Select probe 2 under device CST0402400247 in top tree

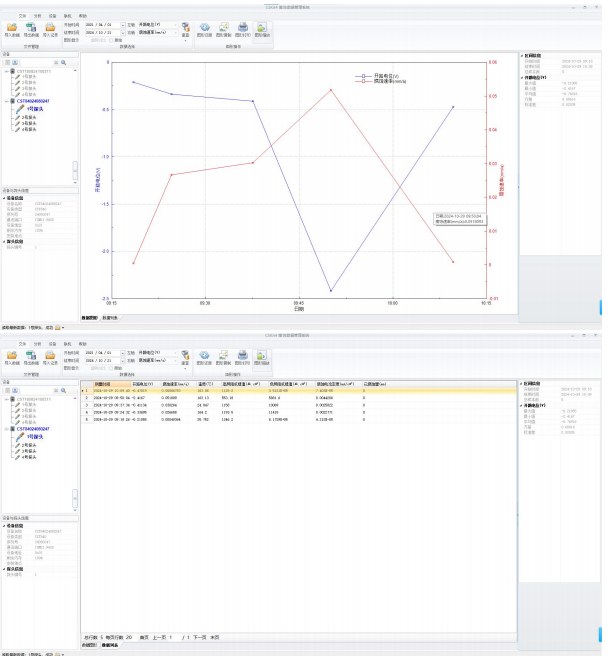pos(29,117)
